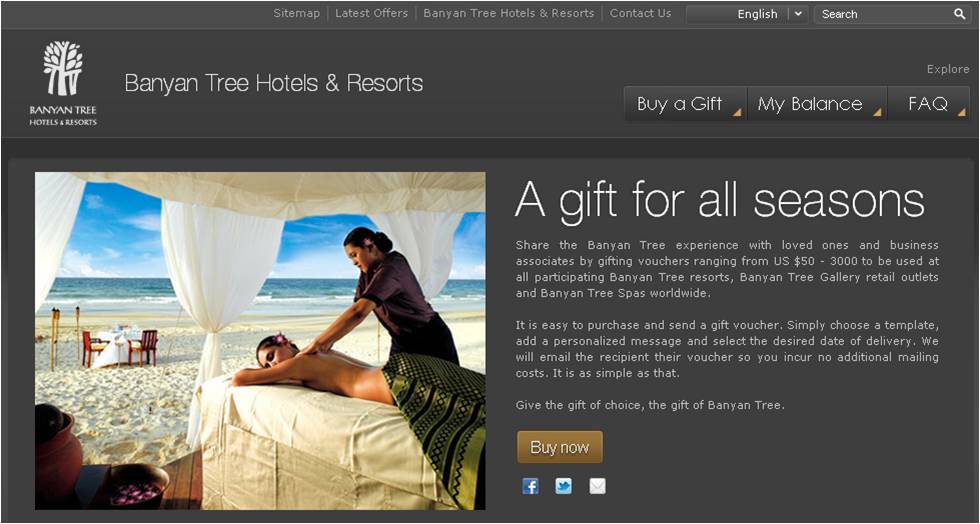Viewport: 980px width, 524px height.
Task: Click the Banyan Tree logo
Action: (63, 83)
